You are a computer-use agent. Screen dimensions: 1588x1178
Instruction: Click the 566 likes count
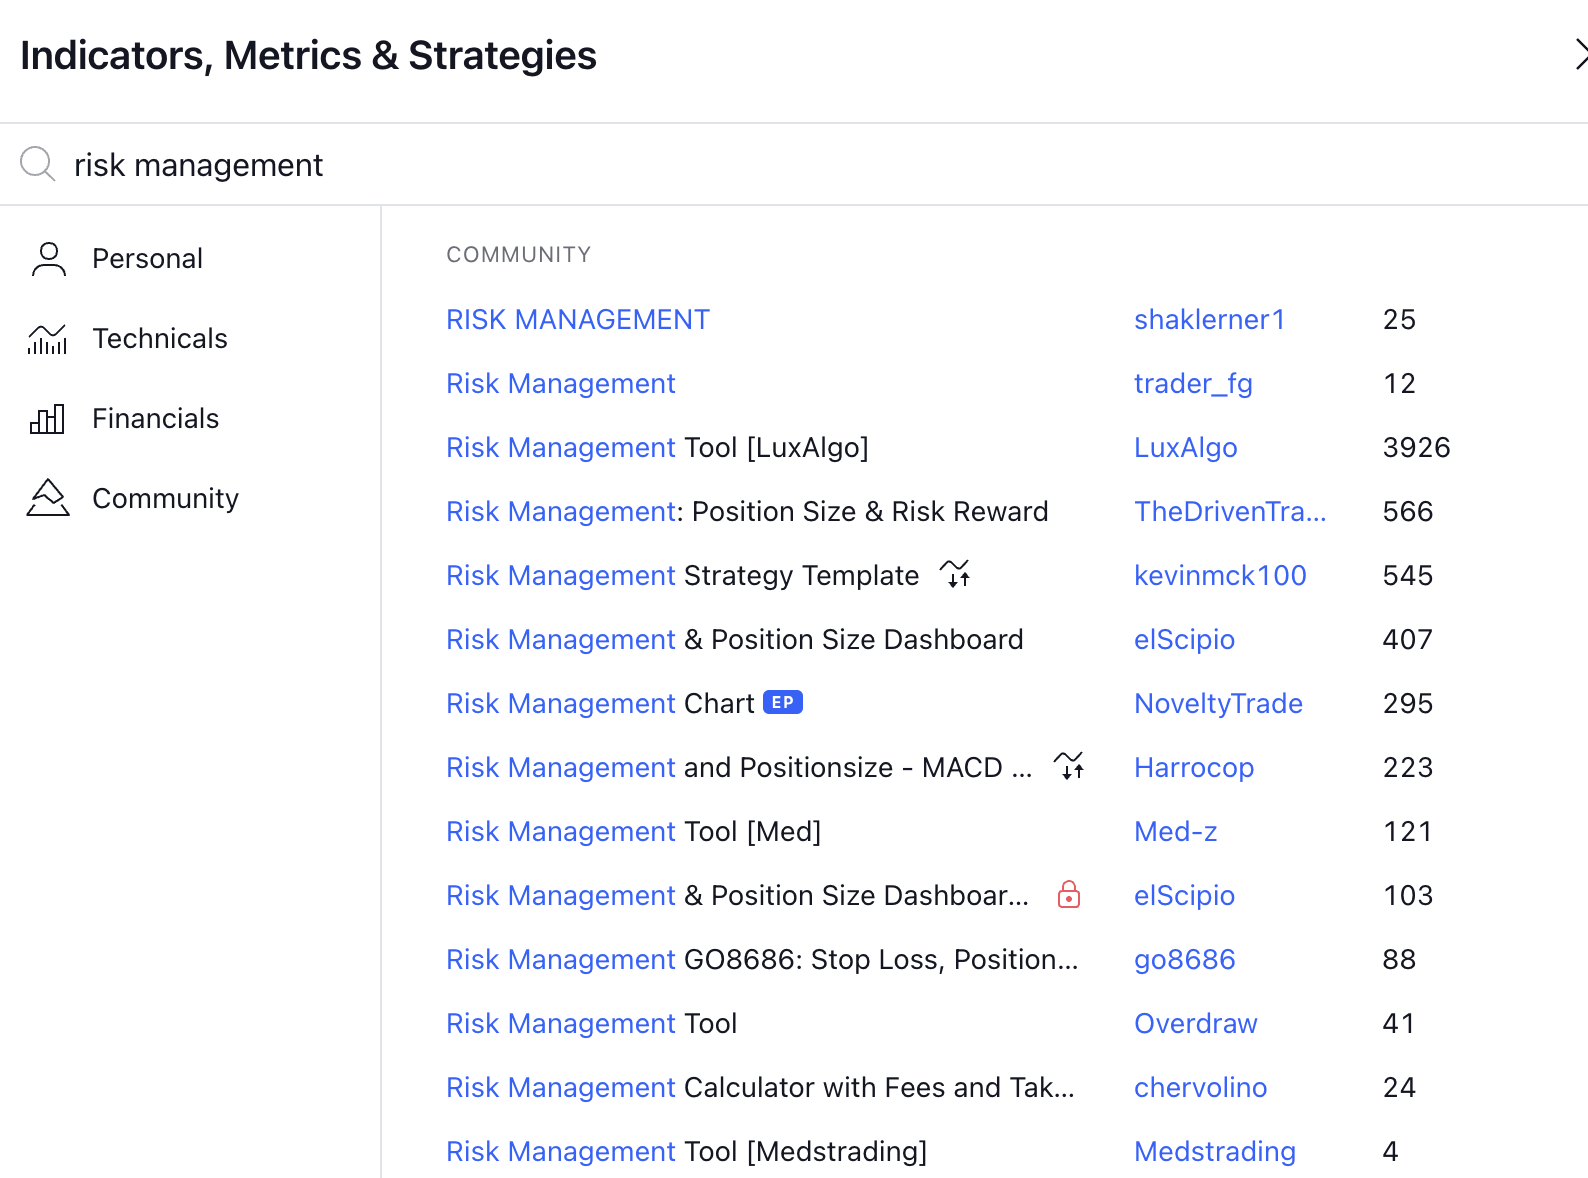click(x=1408, y=511)
